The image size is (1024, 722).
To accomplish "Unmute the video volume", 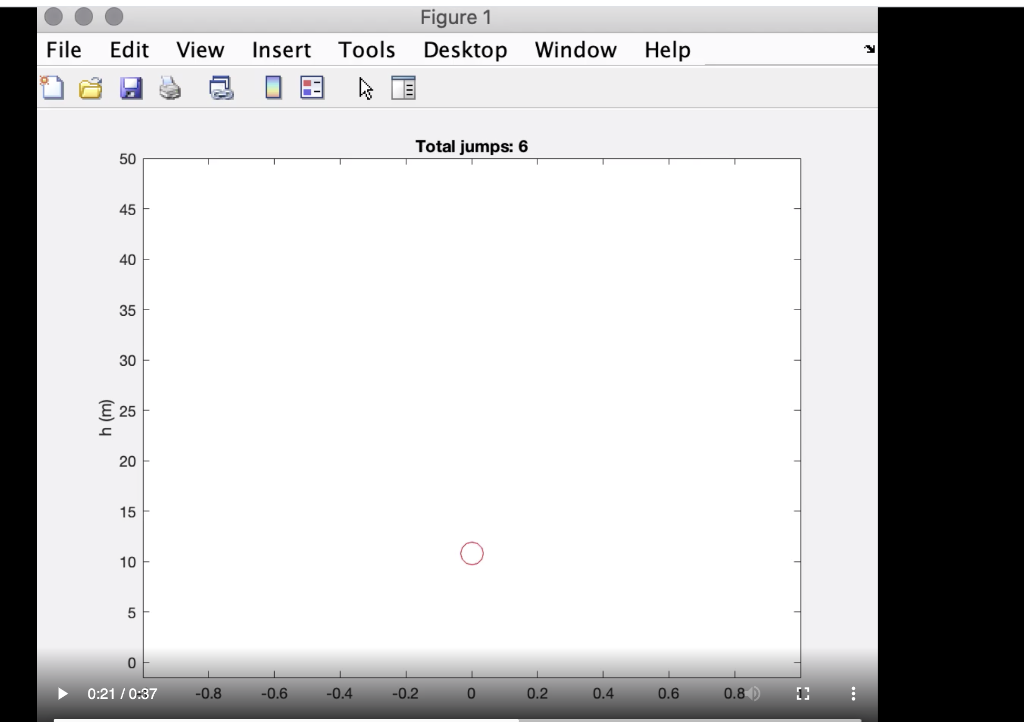I will point(753,693).
